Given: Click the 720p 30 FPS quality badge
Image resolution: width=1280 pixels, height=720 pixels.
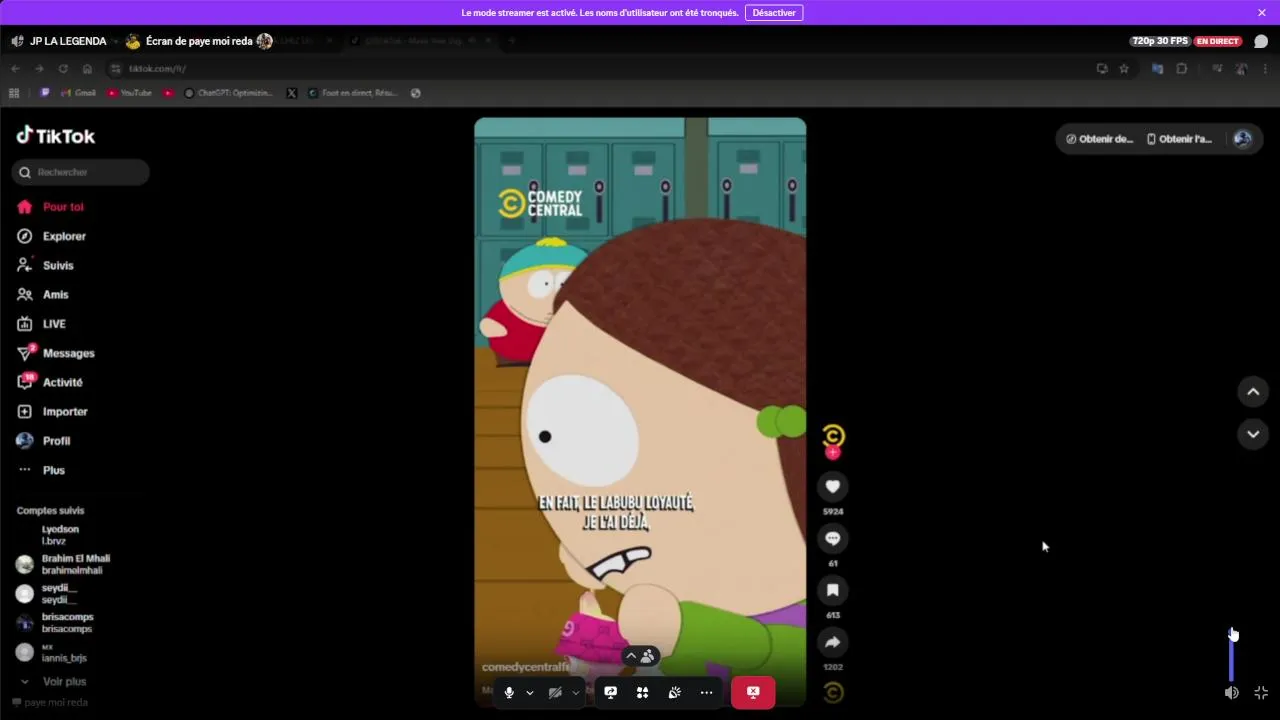Looking at the screenshot, I should (1160, 41).
